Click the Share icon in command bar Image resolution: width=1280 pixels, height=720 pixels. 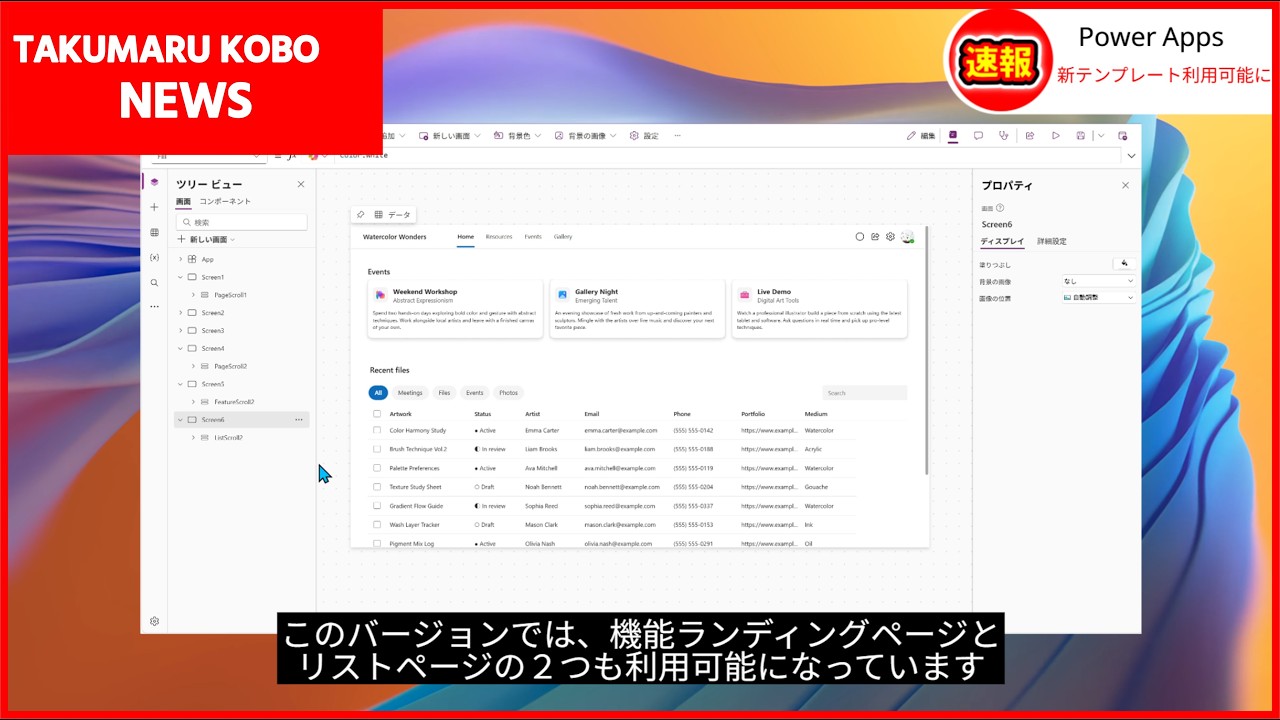(x=1029, y=136)
